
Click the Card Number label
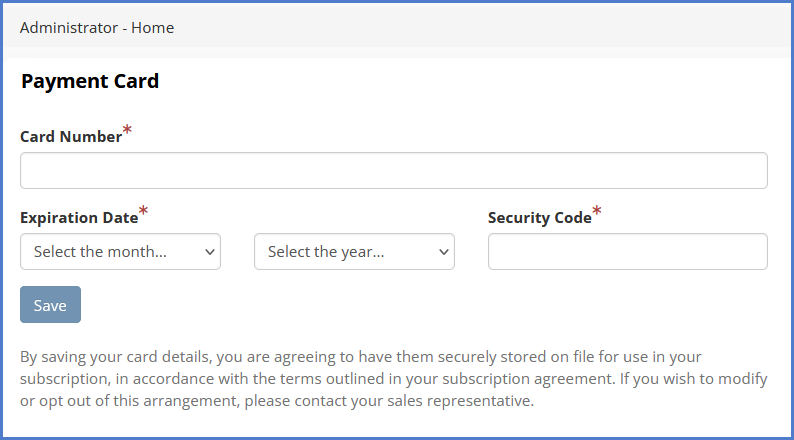(70, 137)
